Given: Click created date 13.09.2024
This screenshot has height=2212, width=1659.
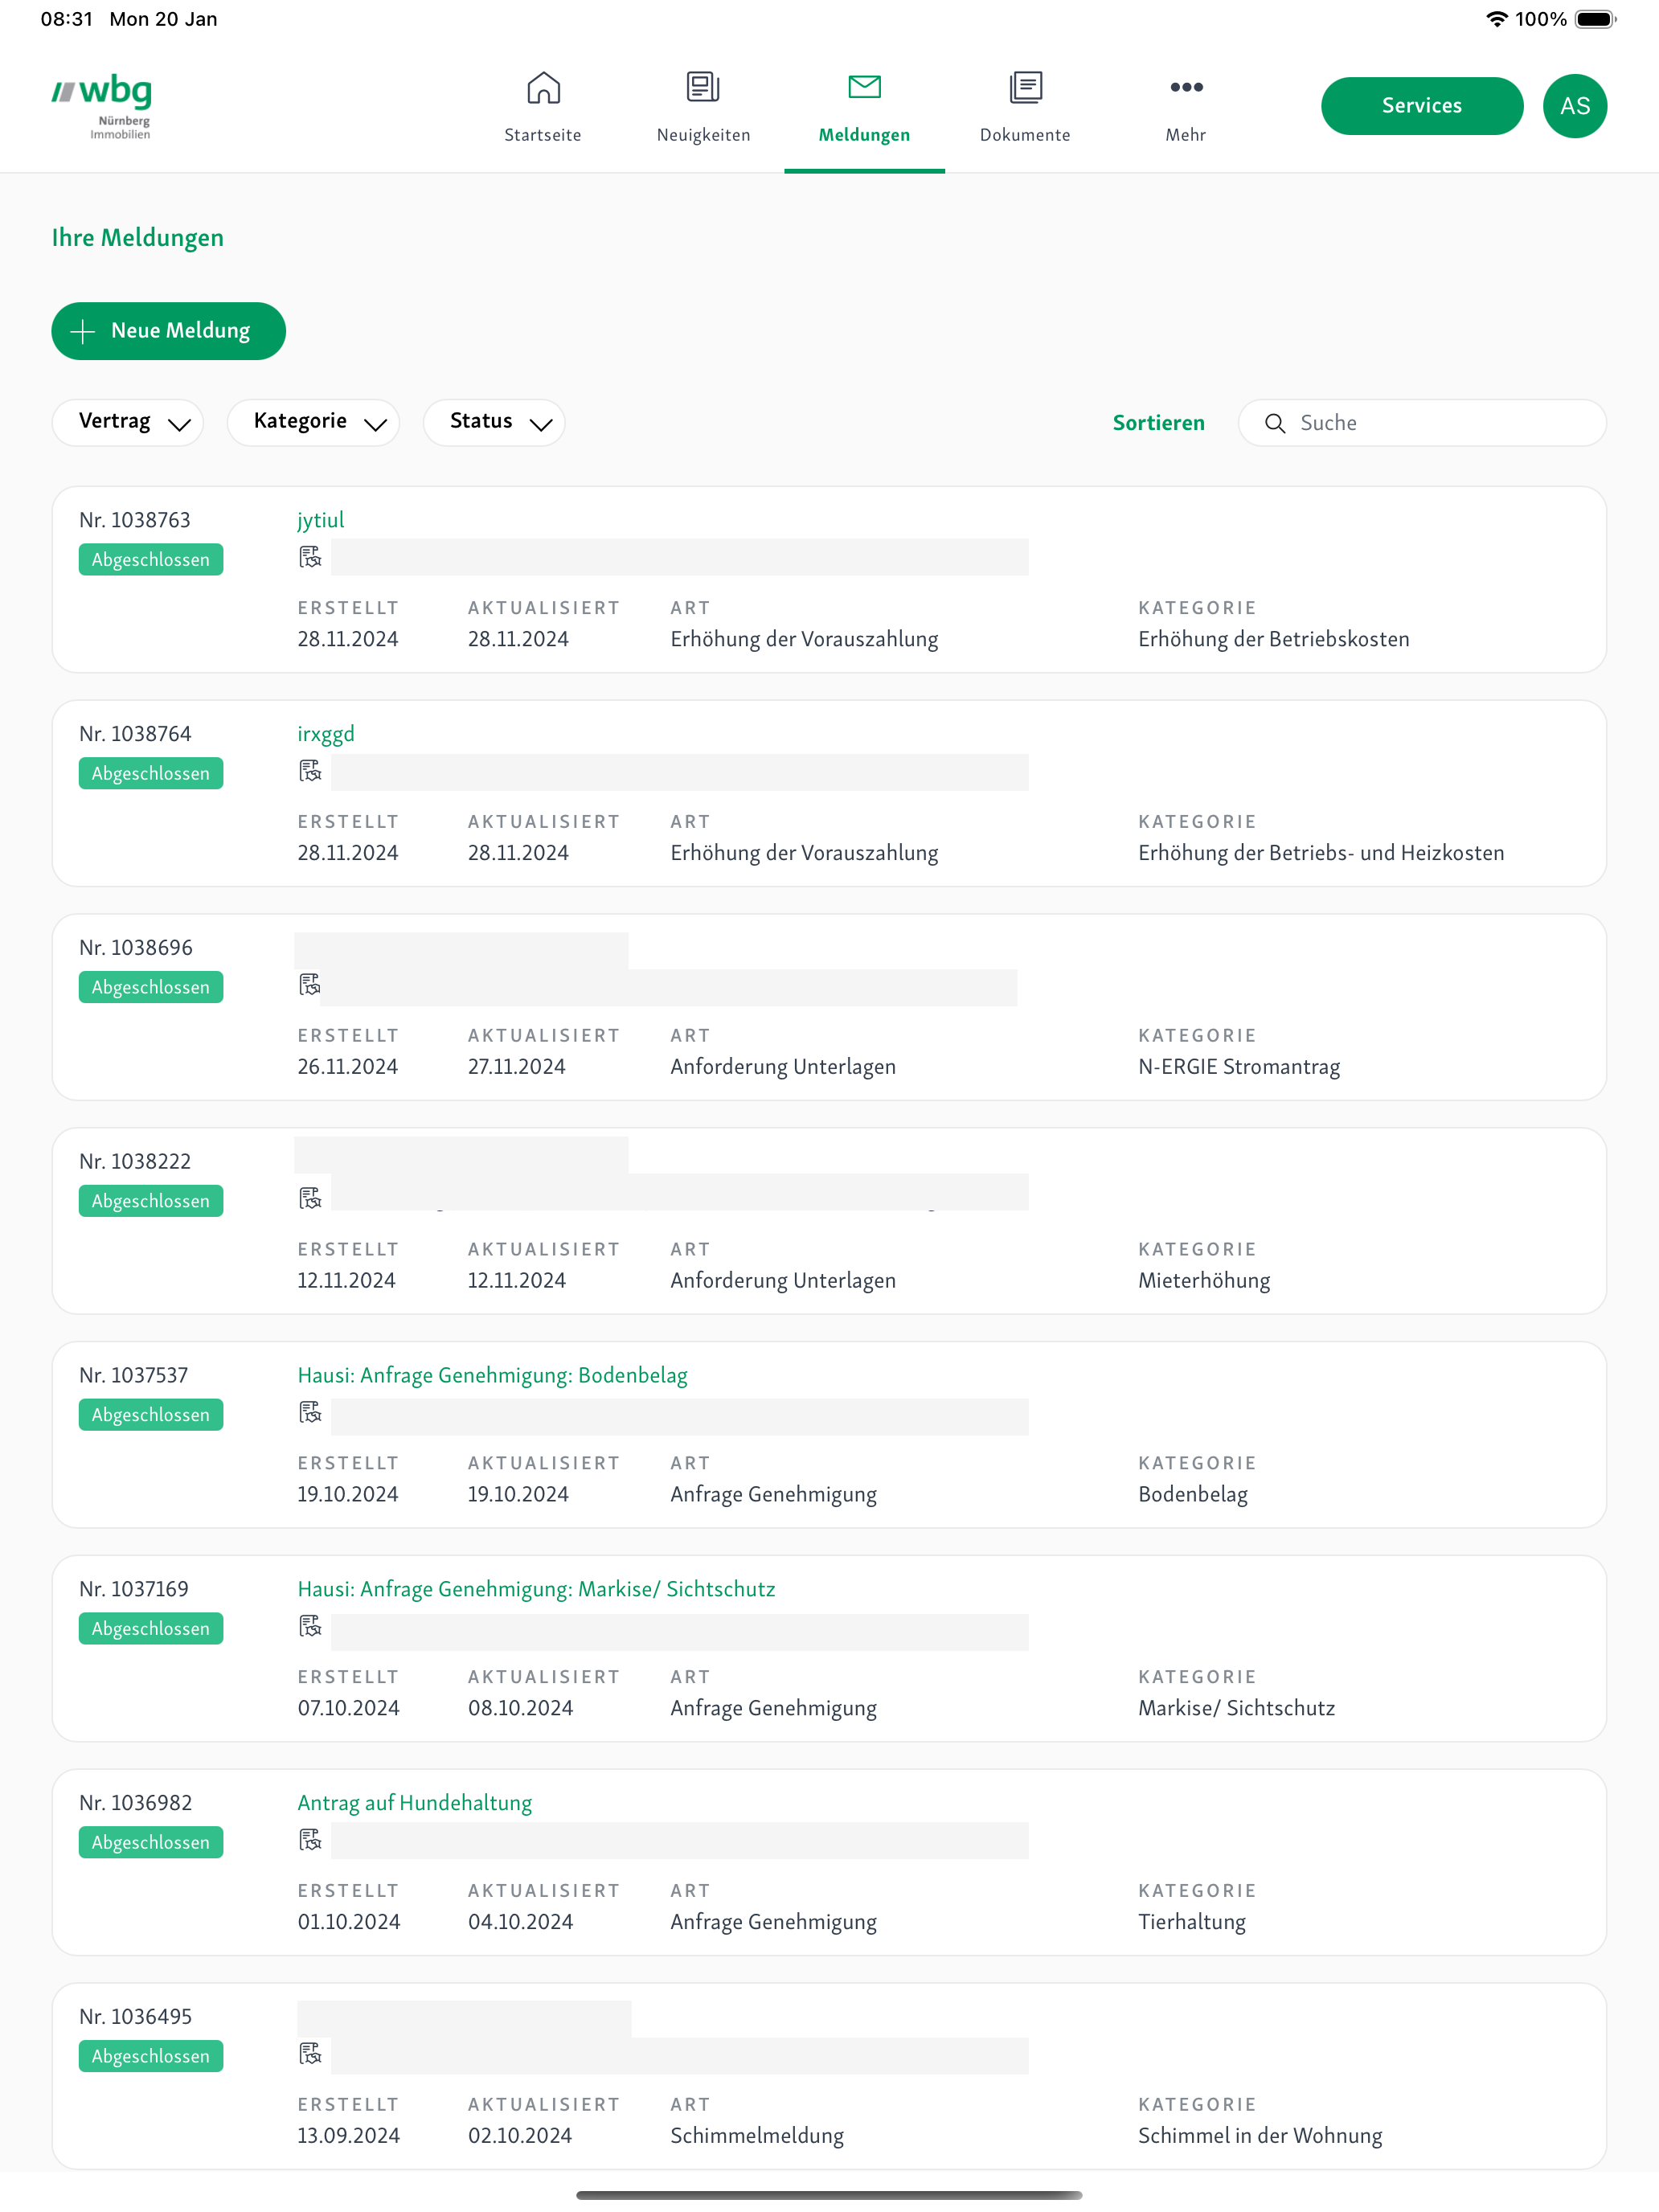Looking at the screenshot, I should point(348,2136).
